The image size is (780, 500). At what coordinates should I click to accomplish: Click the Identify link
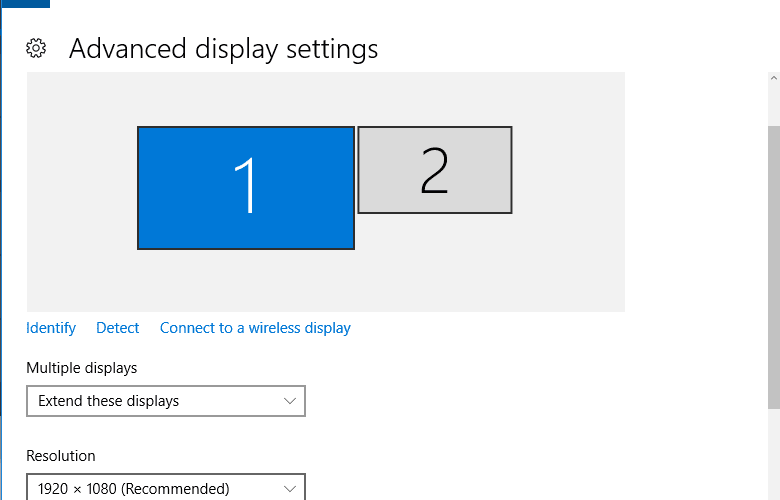pos(51,328)
